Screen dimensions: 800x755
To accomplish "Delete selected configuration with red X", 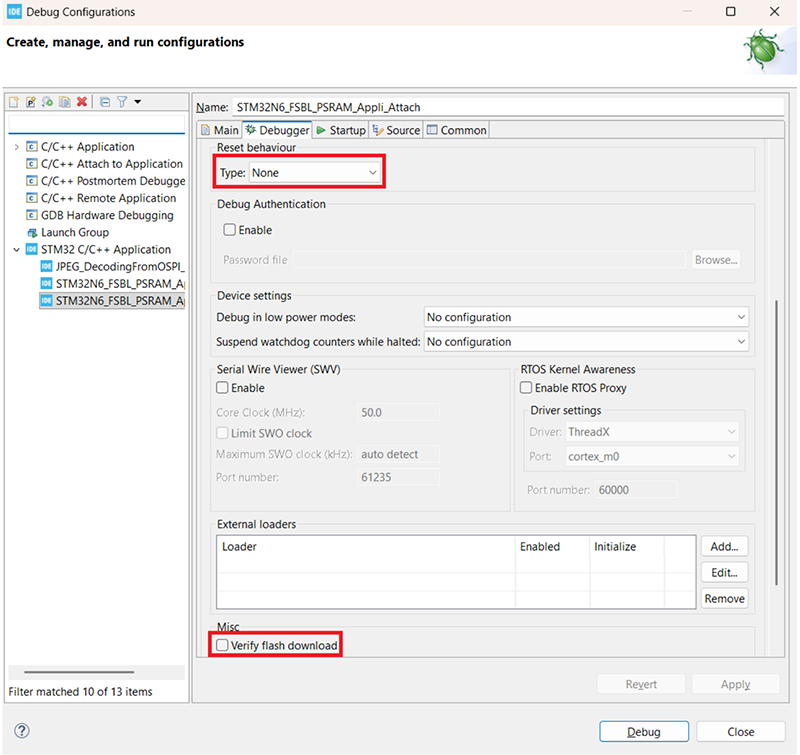I will pyautogui.click(x=81, y=102).
